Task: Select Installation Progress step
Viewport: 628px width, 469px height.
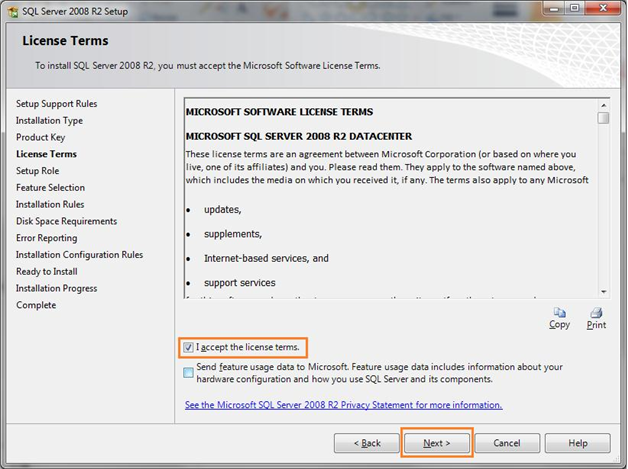Action: pyautogui.click(x=56, y=288)
